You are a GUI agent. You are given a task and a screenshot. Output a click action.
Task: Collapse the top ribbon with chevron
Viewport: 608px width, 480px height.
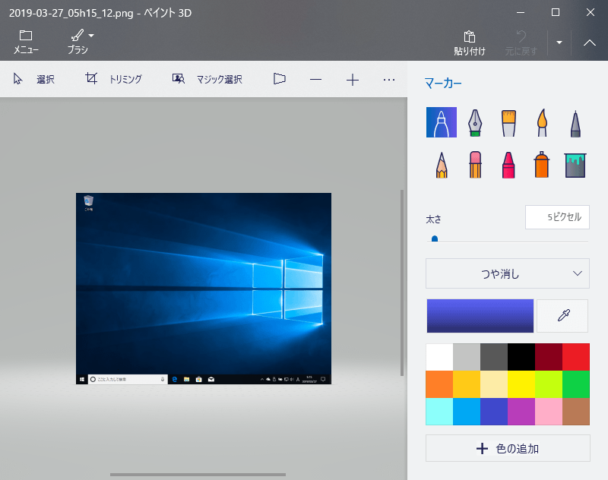(589, 42)
